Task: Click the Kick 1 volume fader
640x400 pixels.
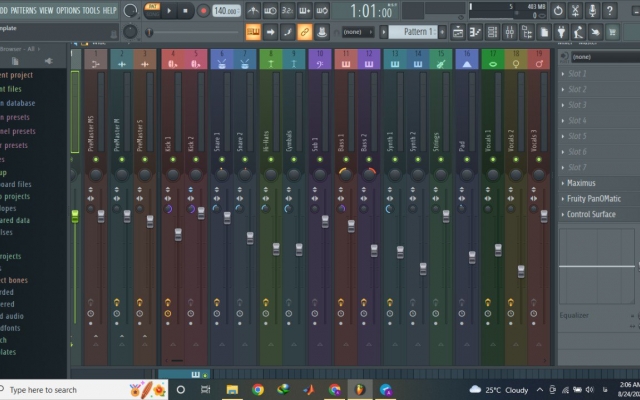Action: 178,234
